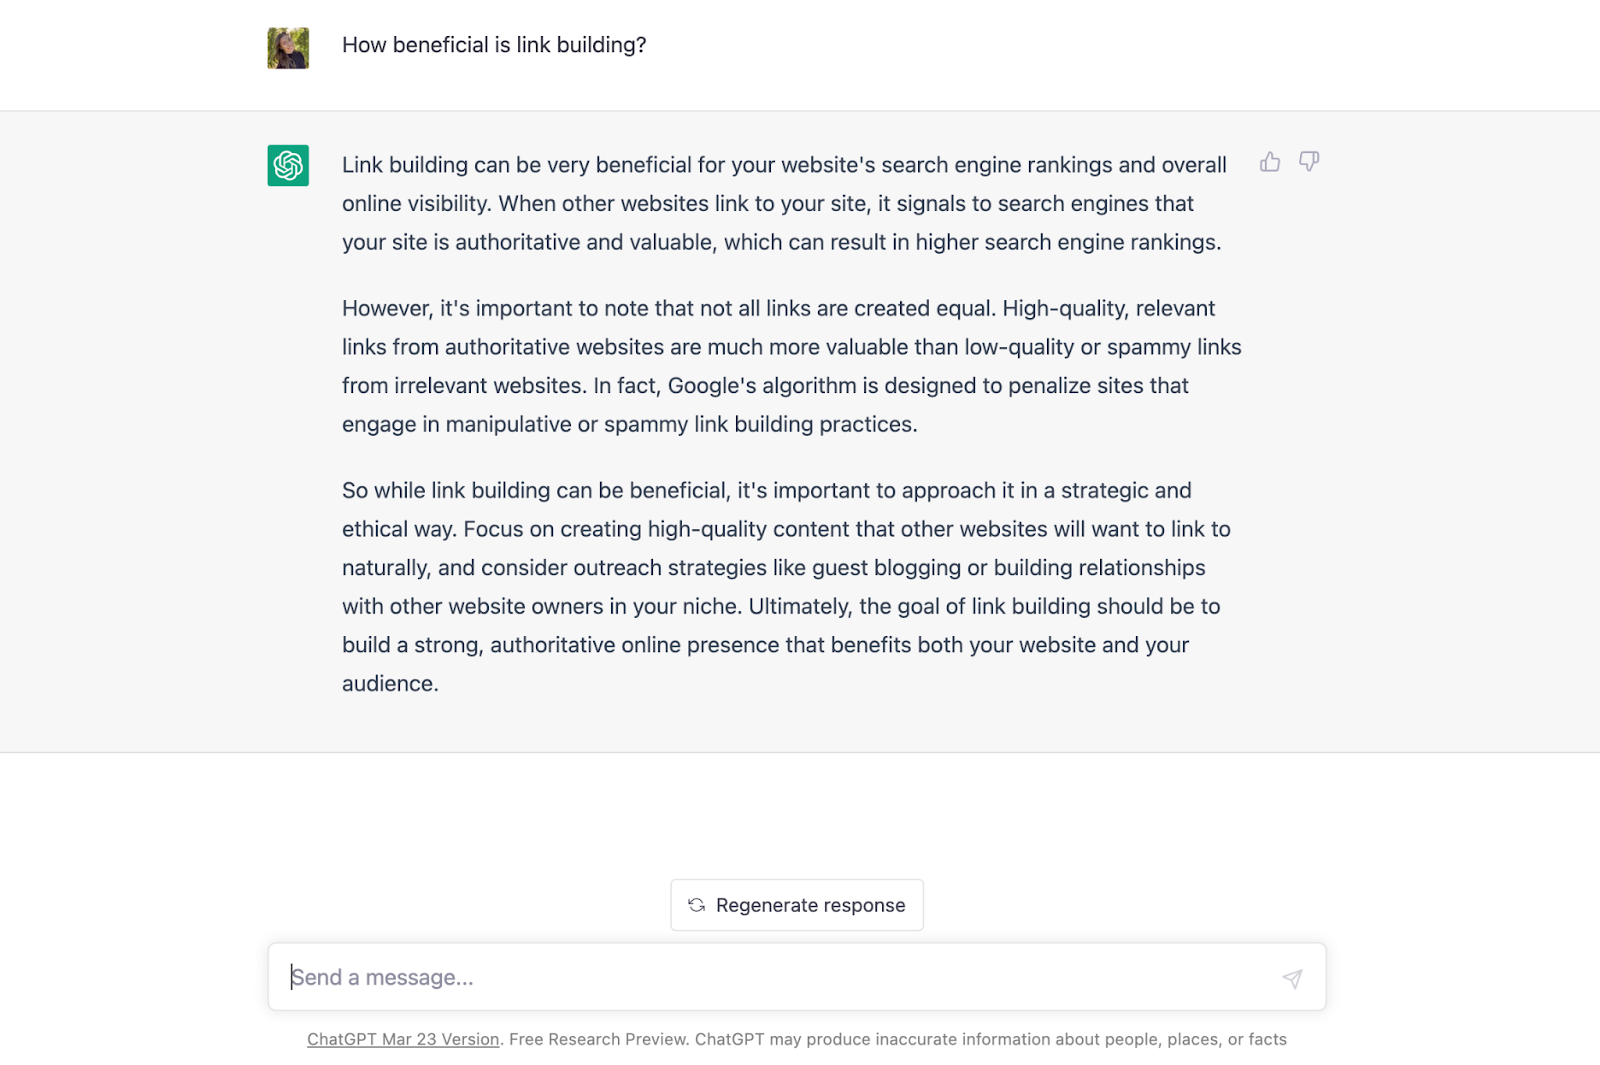This screenshot has height=1065, width=1600.
Task: Click the sentence starting 'Ultimately, the goal'
Action: click(x=781, y=644)
